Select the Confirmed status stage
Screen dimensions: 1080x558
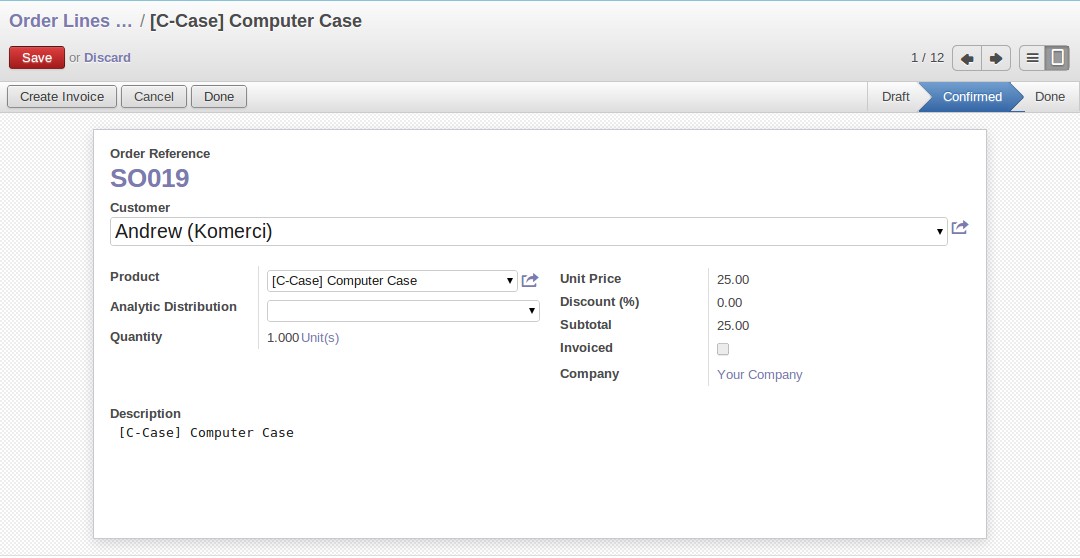coord(971,97)
